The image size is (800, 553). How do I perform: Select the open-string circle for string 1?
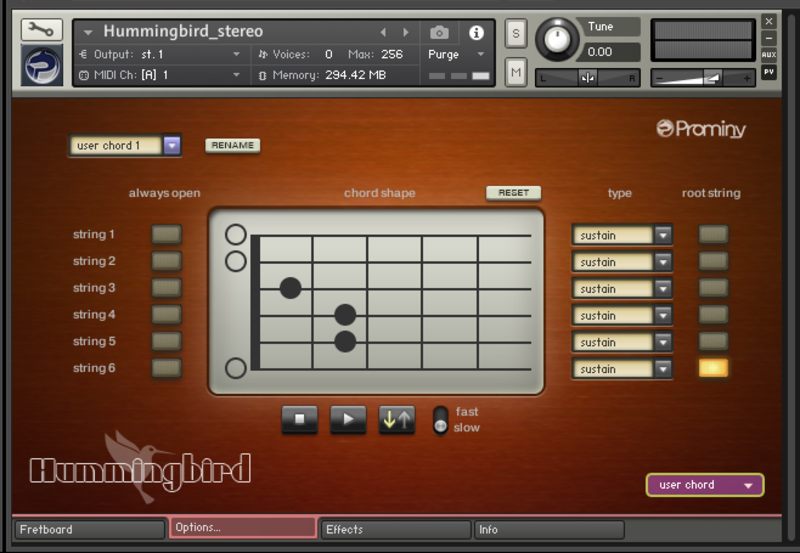click(x=236, y=235)
